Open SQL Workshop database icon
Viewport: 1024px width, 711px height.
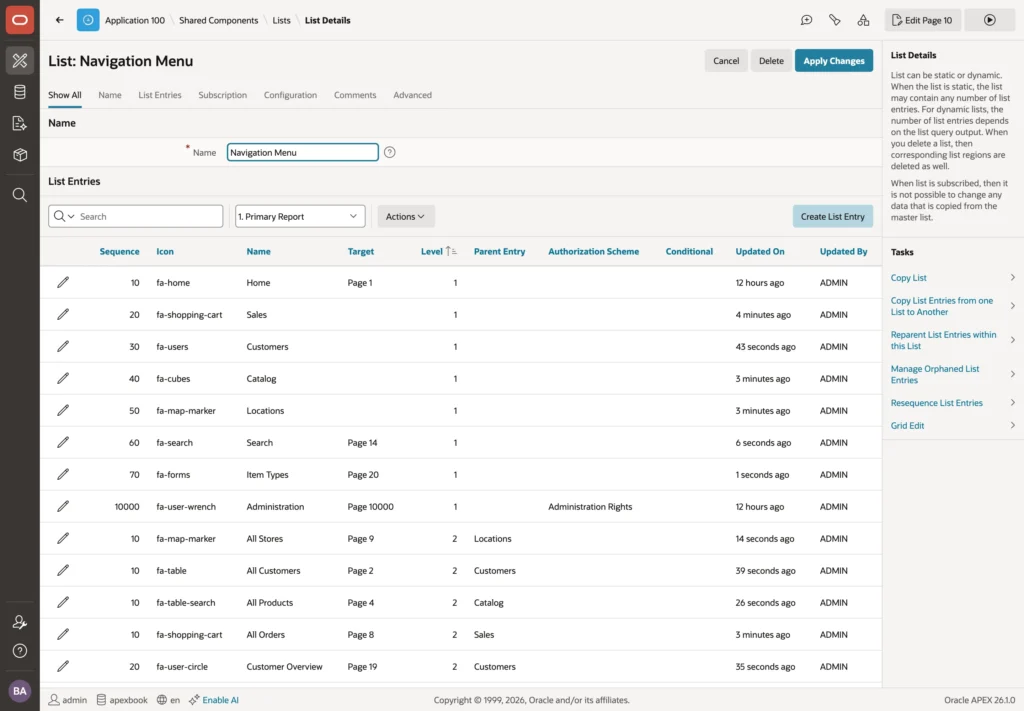coord(20,92)
